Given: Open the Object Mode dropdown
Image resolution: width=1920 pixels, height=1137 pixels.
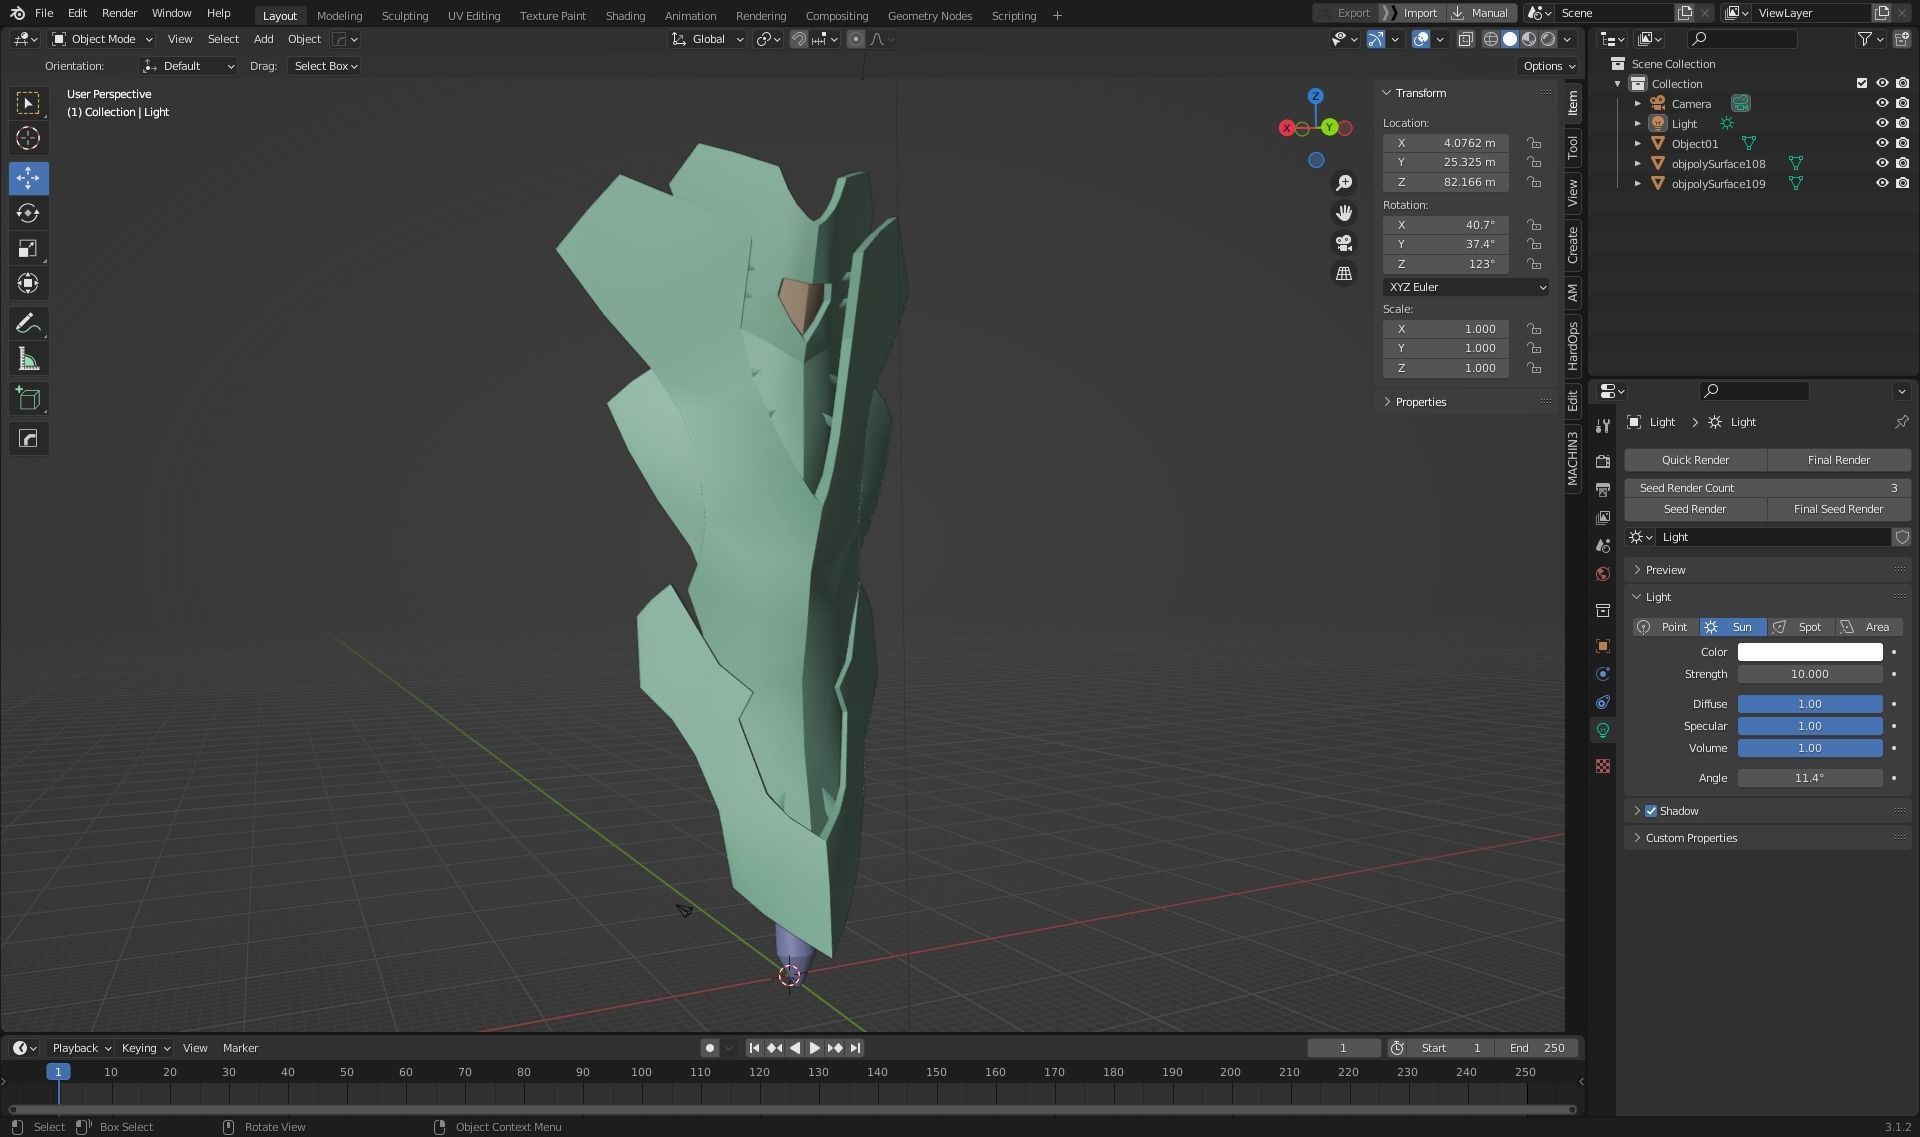Looking at the screenshot, I should coord(102,39).
